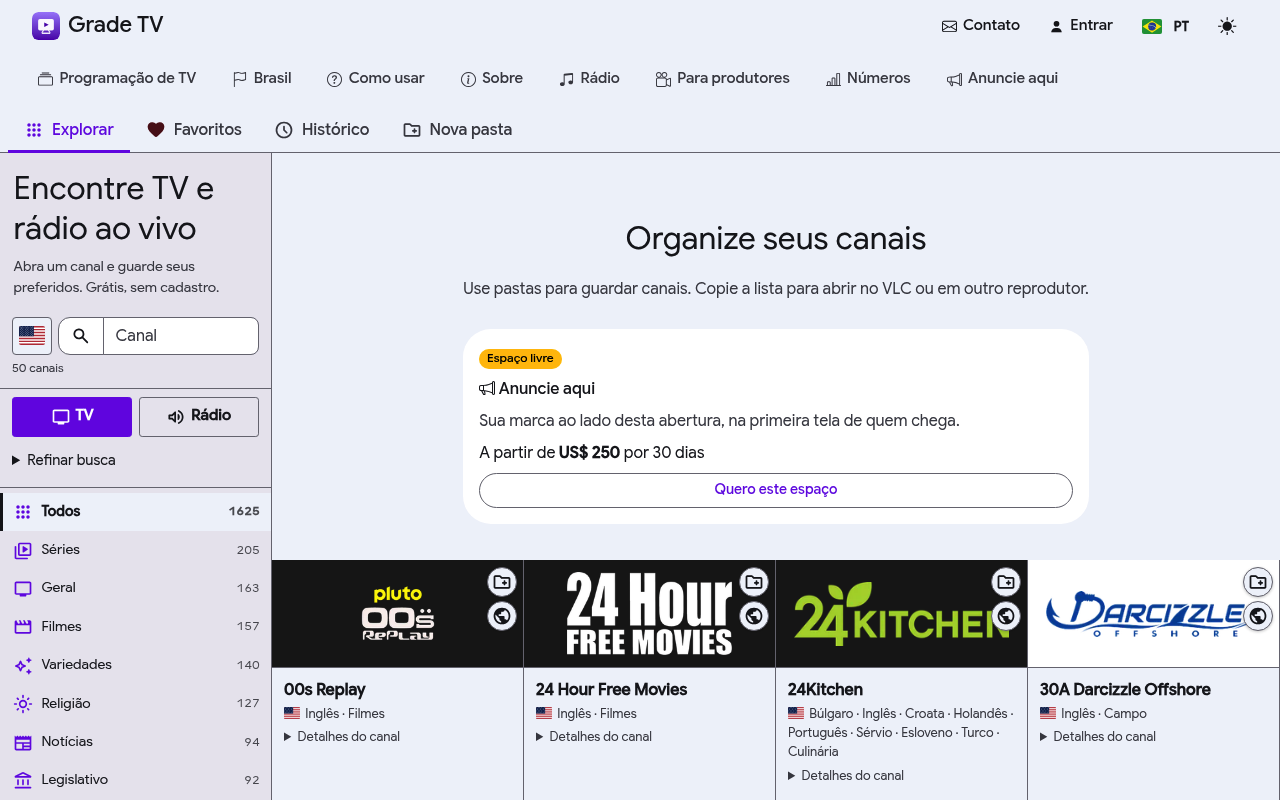The image size is (1280, 800).
Task: Select the Todos category
Action: click(136, 511)
